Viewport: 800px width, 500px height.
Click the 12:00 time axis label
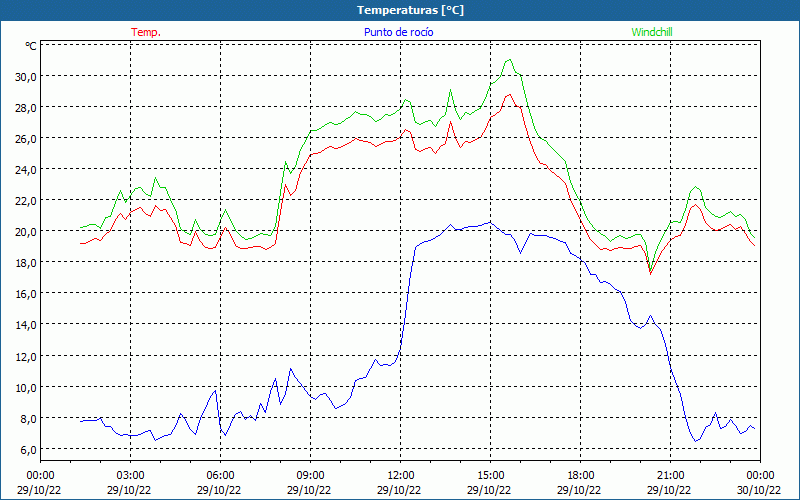(401, 476)
